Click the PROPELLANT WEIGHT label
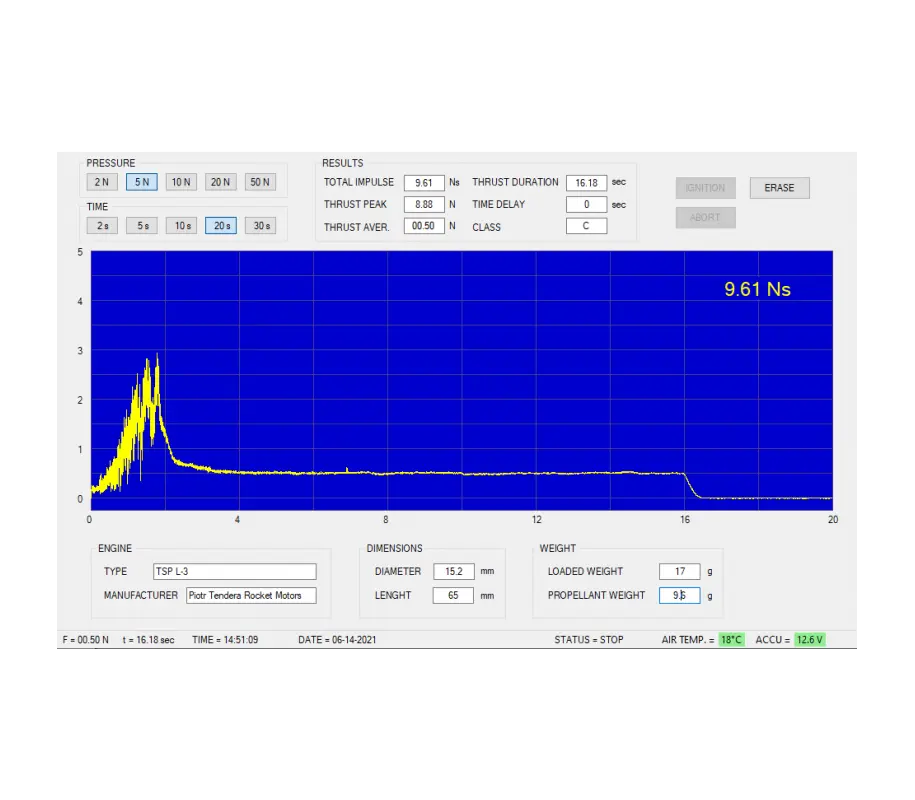The width and height of the screenshot is (915, 800). tap(596, 595)
